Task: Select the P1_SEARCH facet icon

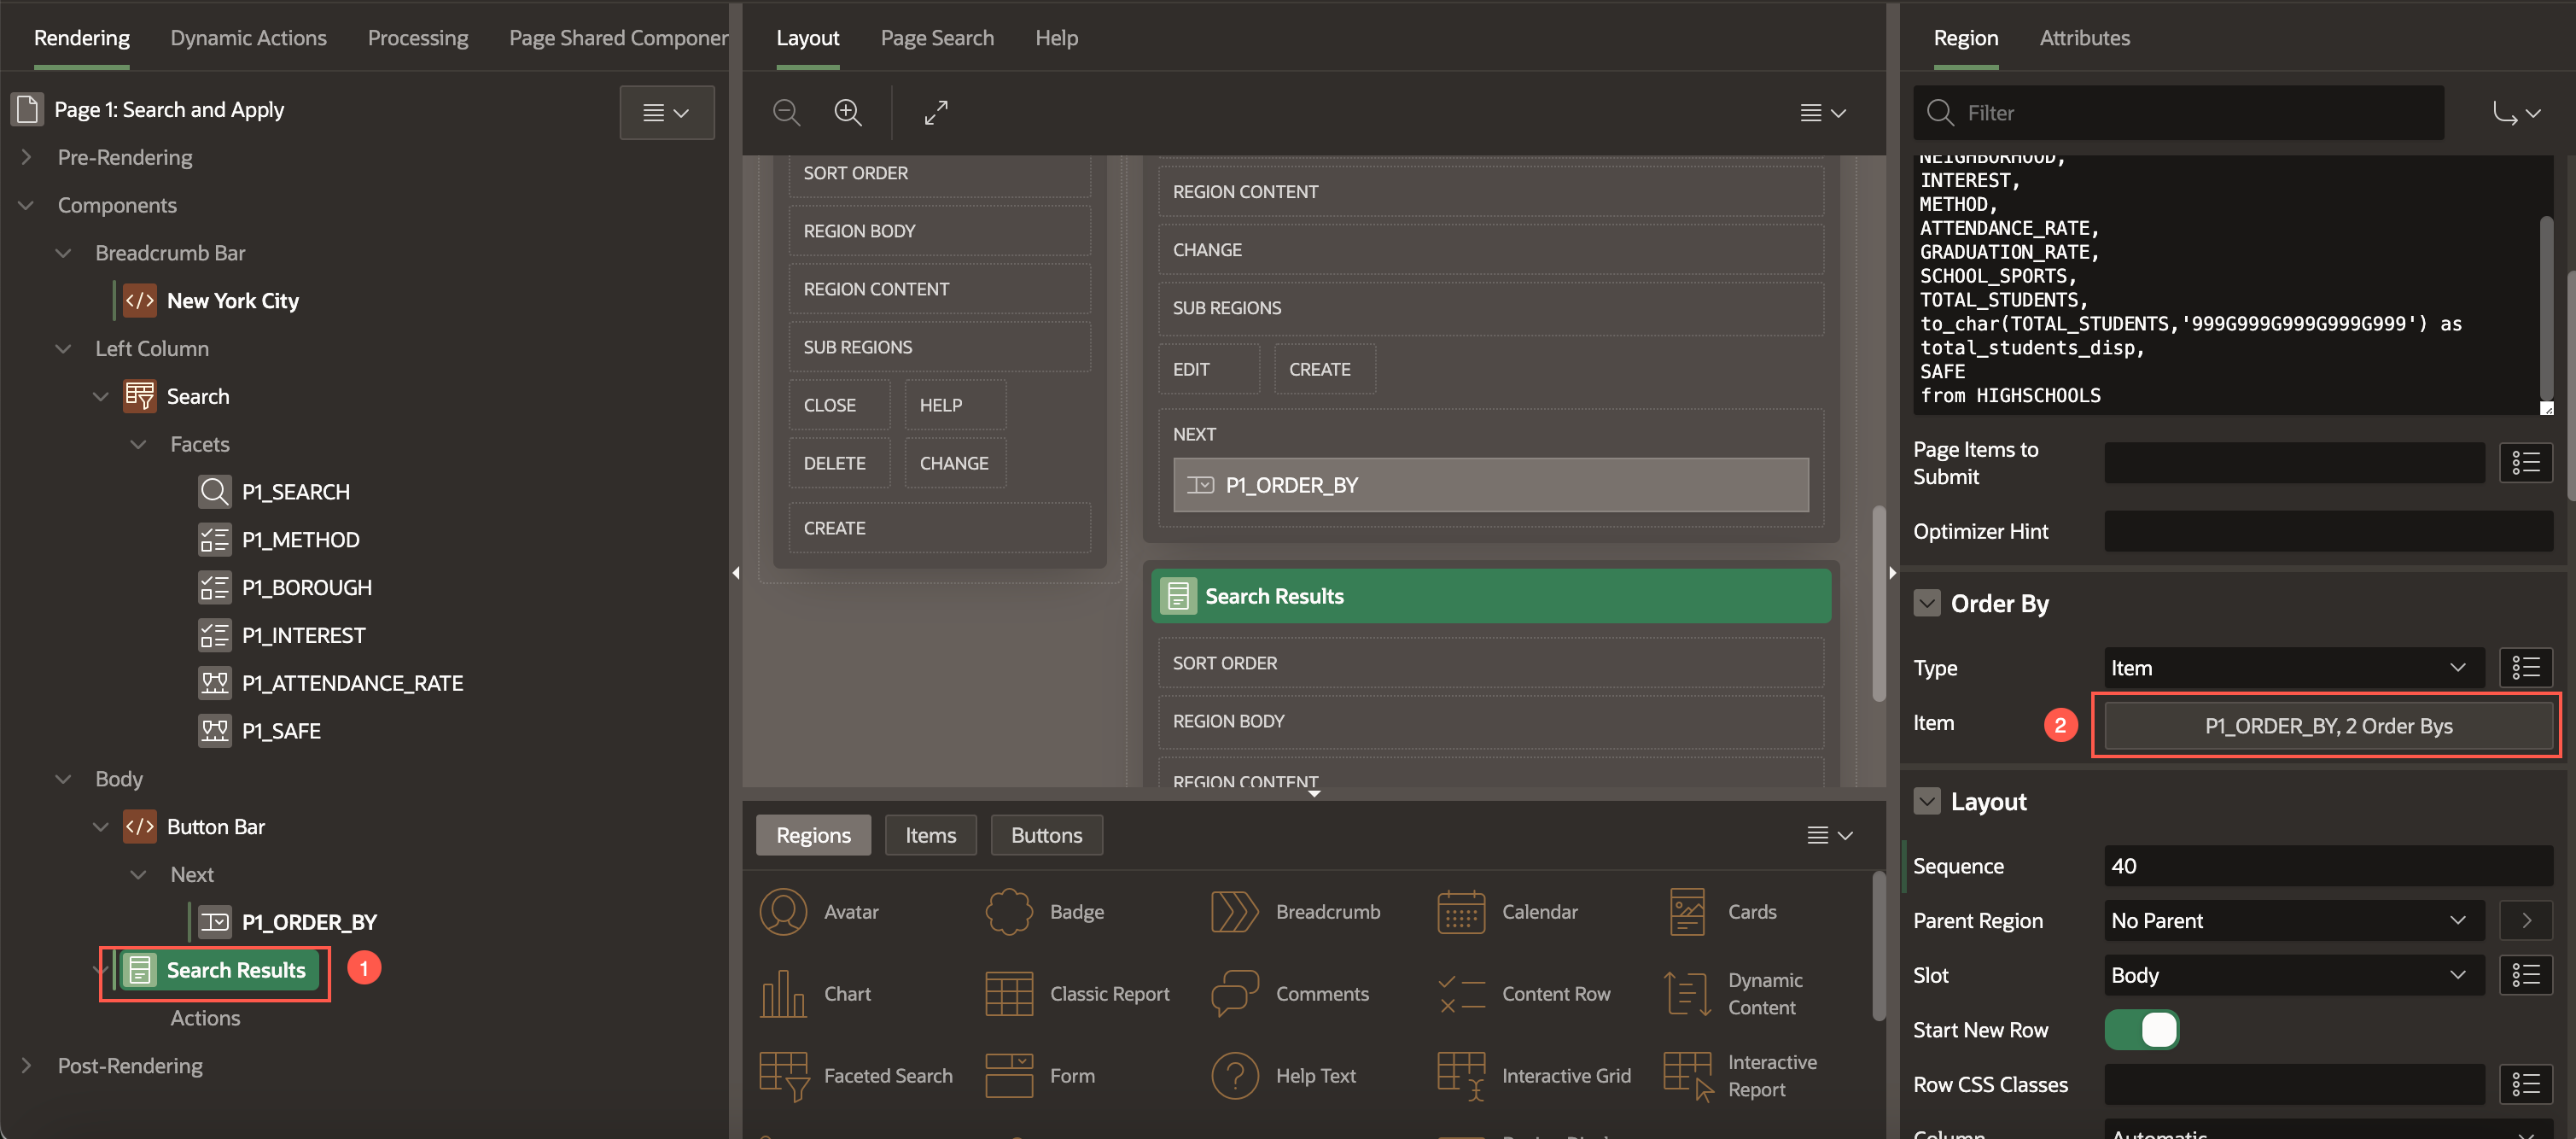Action: click(214, 492)
